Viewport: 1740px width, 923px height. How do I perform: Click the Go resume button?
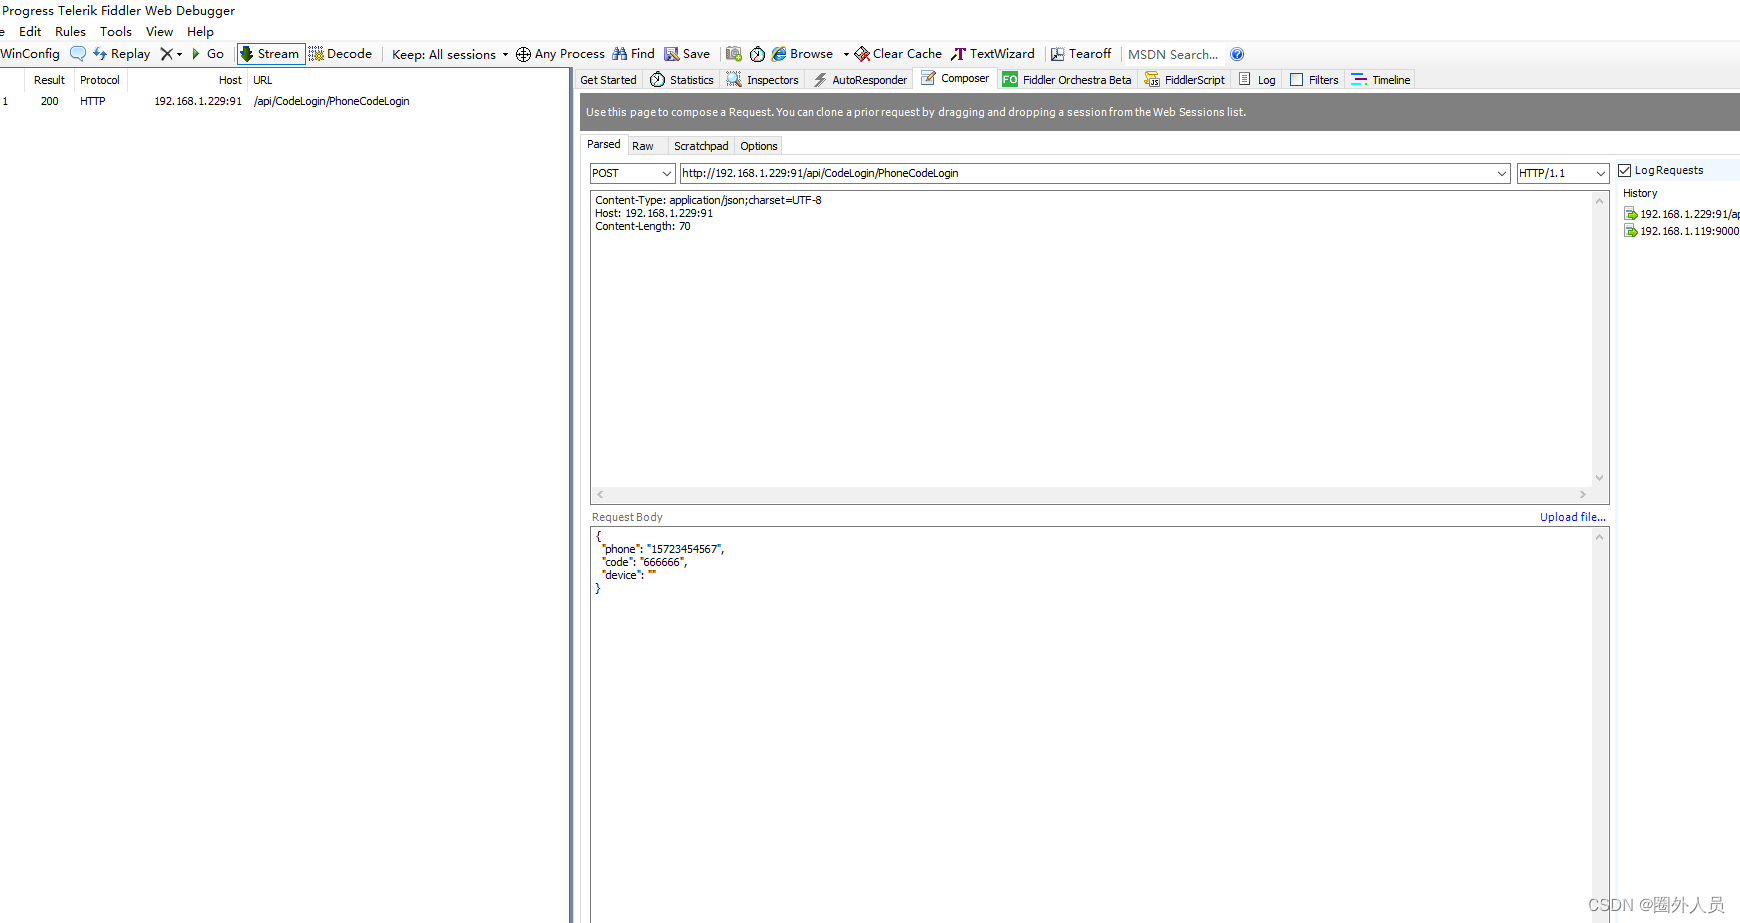(x=208, y=54)
